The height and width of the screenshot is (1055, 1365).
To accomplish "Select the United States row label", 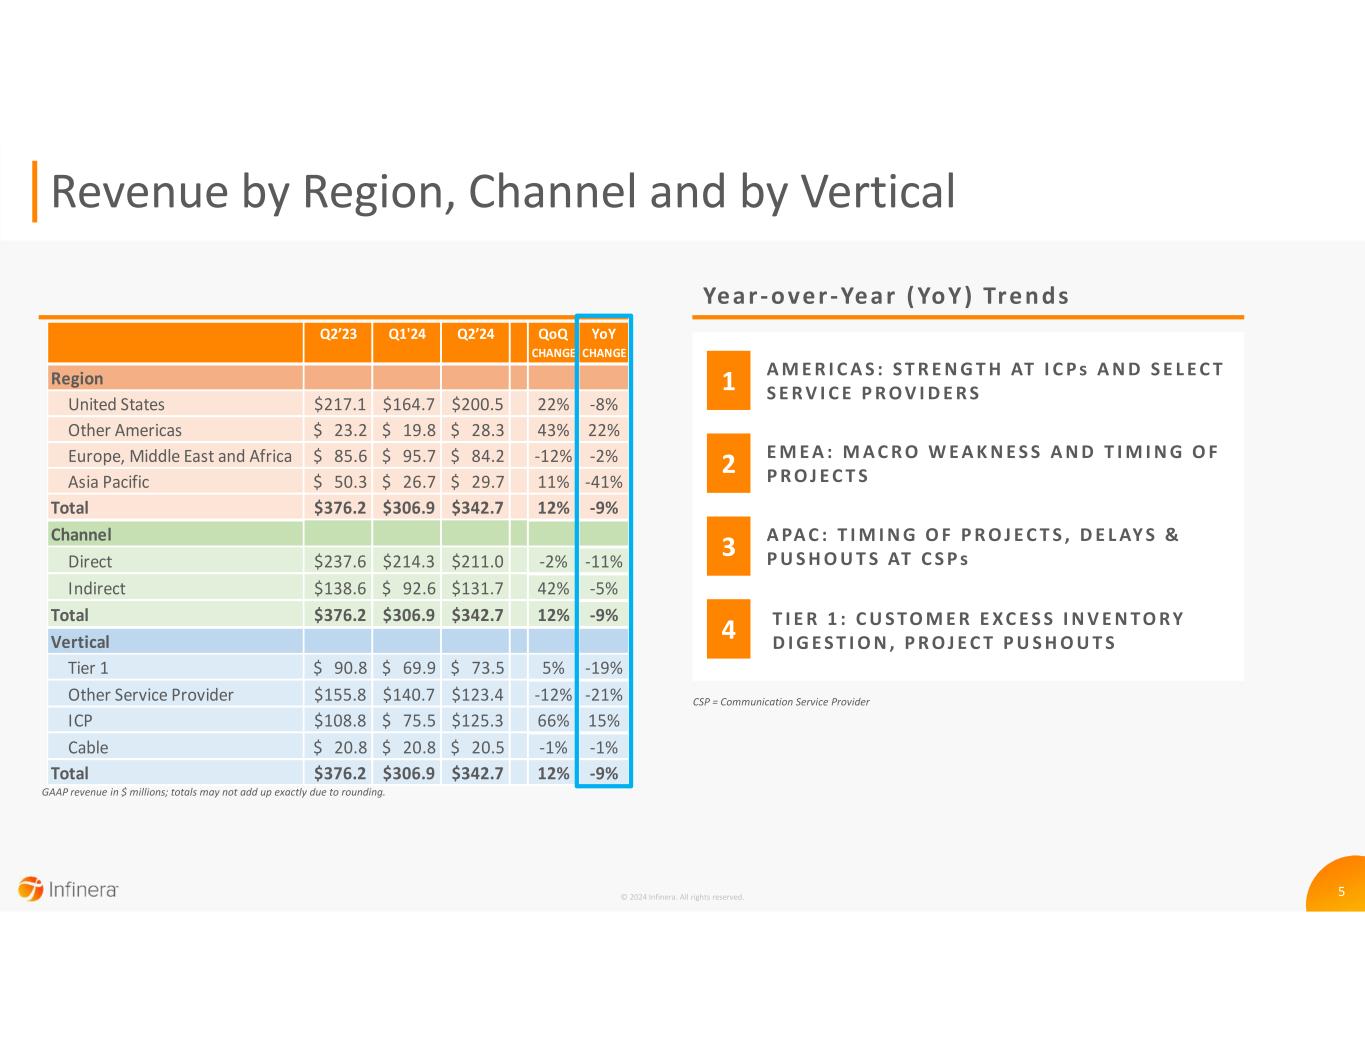I will point(116,404).
